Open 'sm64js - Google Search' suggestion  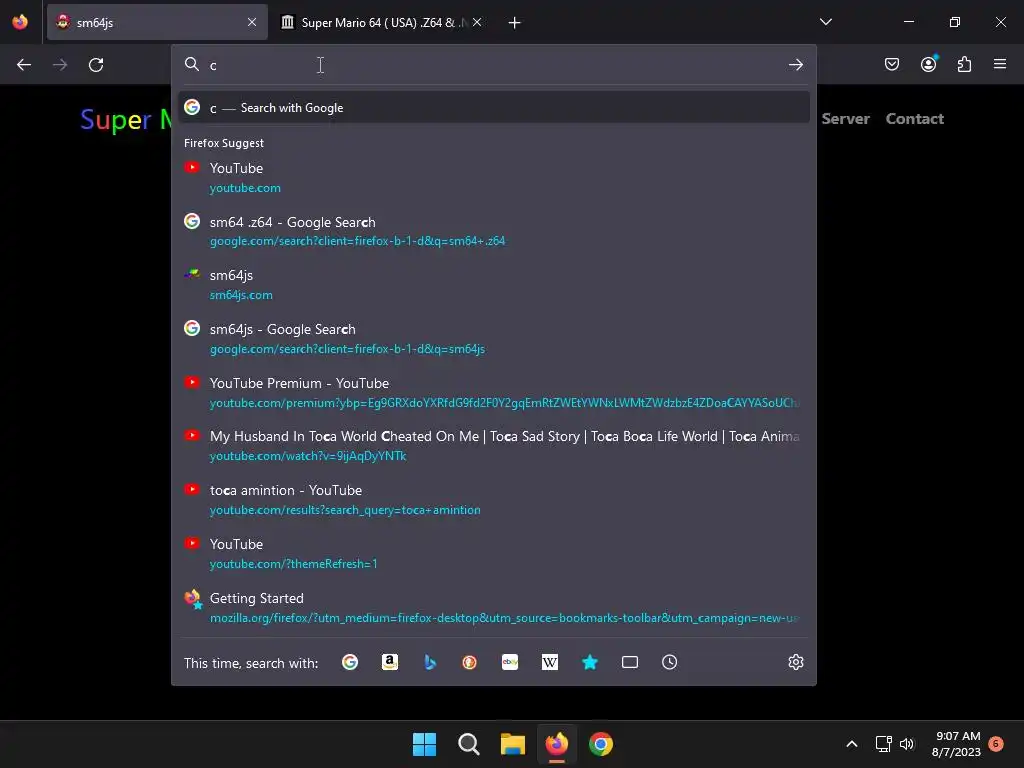pos(494,338)
